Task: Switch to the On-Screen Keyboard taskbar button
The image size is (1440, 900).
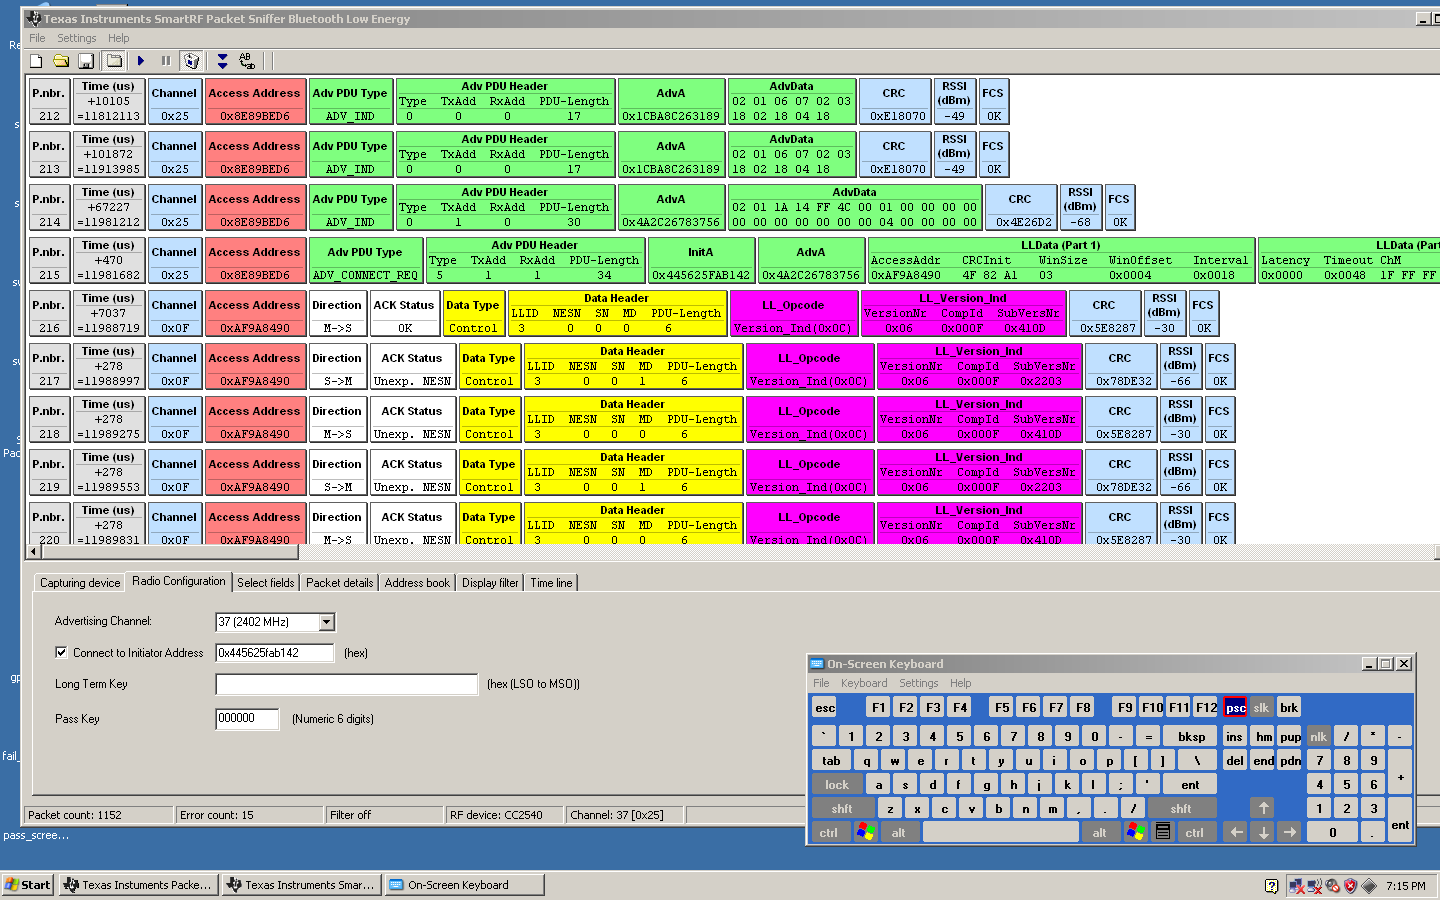Action: pos(465,885)
